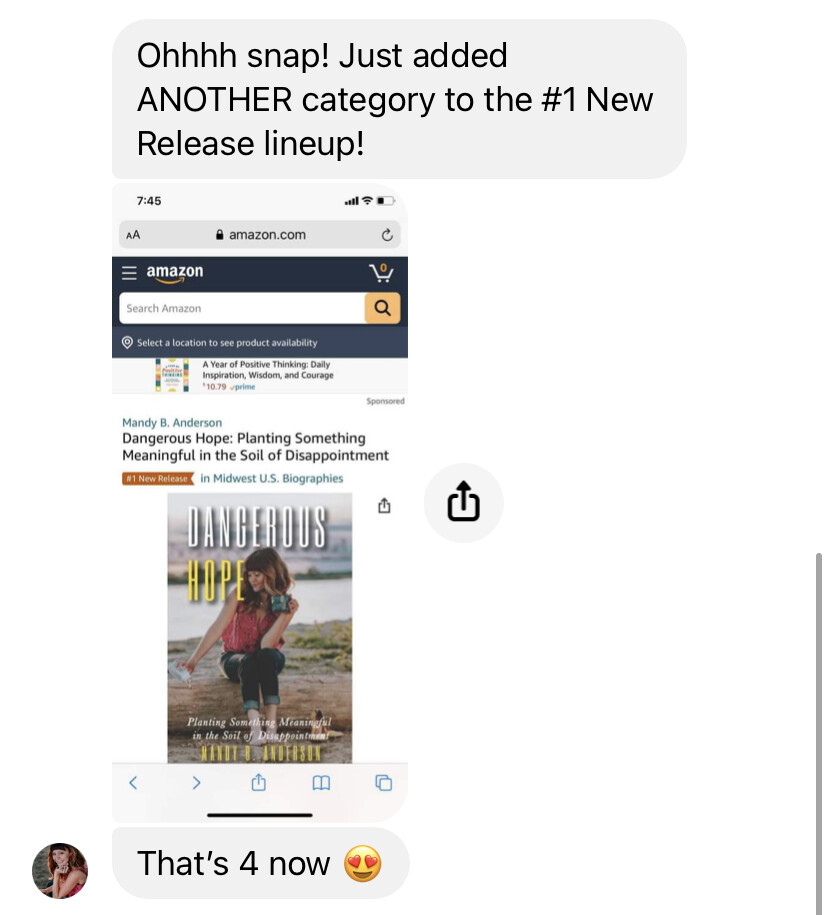
Task: Click the orange search magnifier button
Action: tap(382, 308)
